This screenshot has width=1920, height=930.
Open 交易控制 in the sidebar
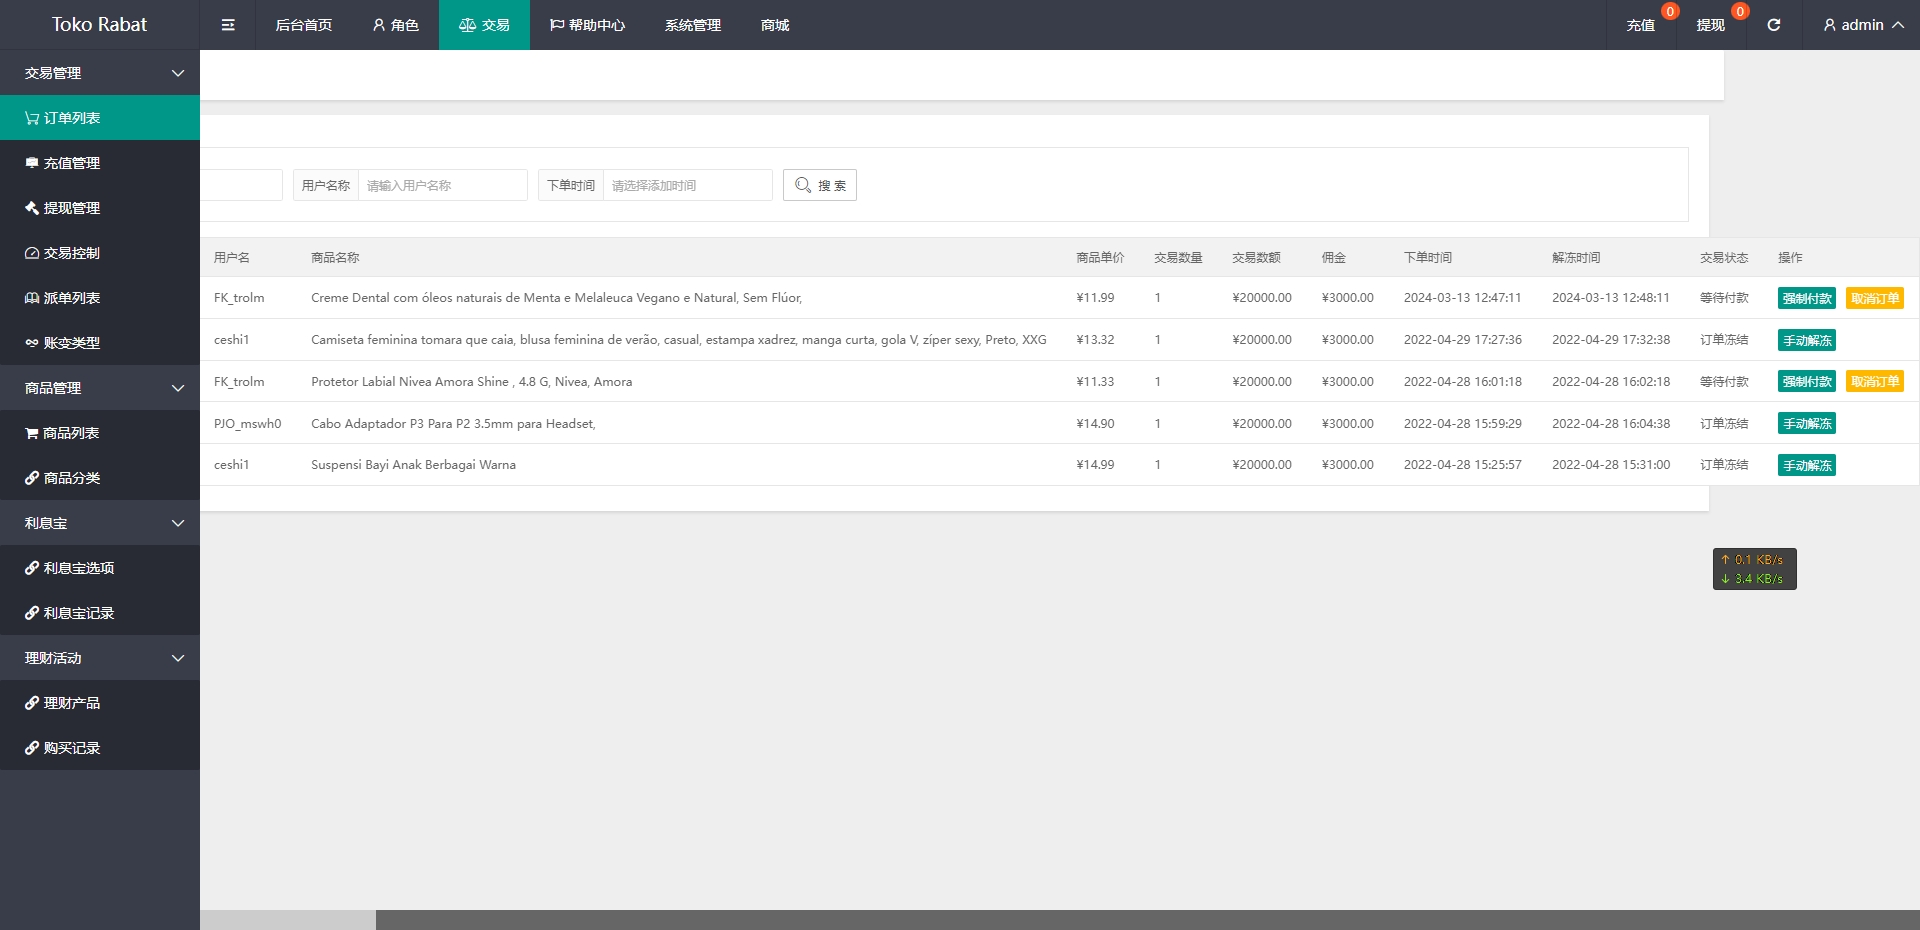pyautogui.click(x=100, y=253)
